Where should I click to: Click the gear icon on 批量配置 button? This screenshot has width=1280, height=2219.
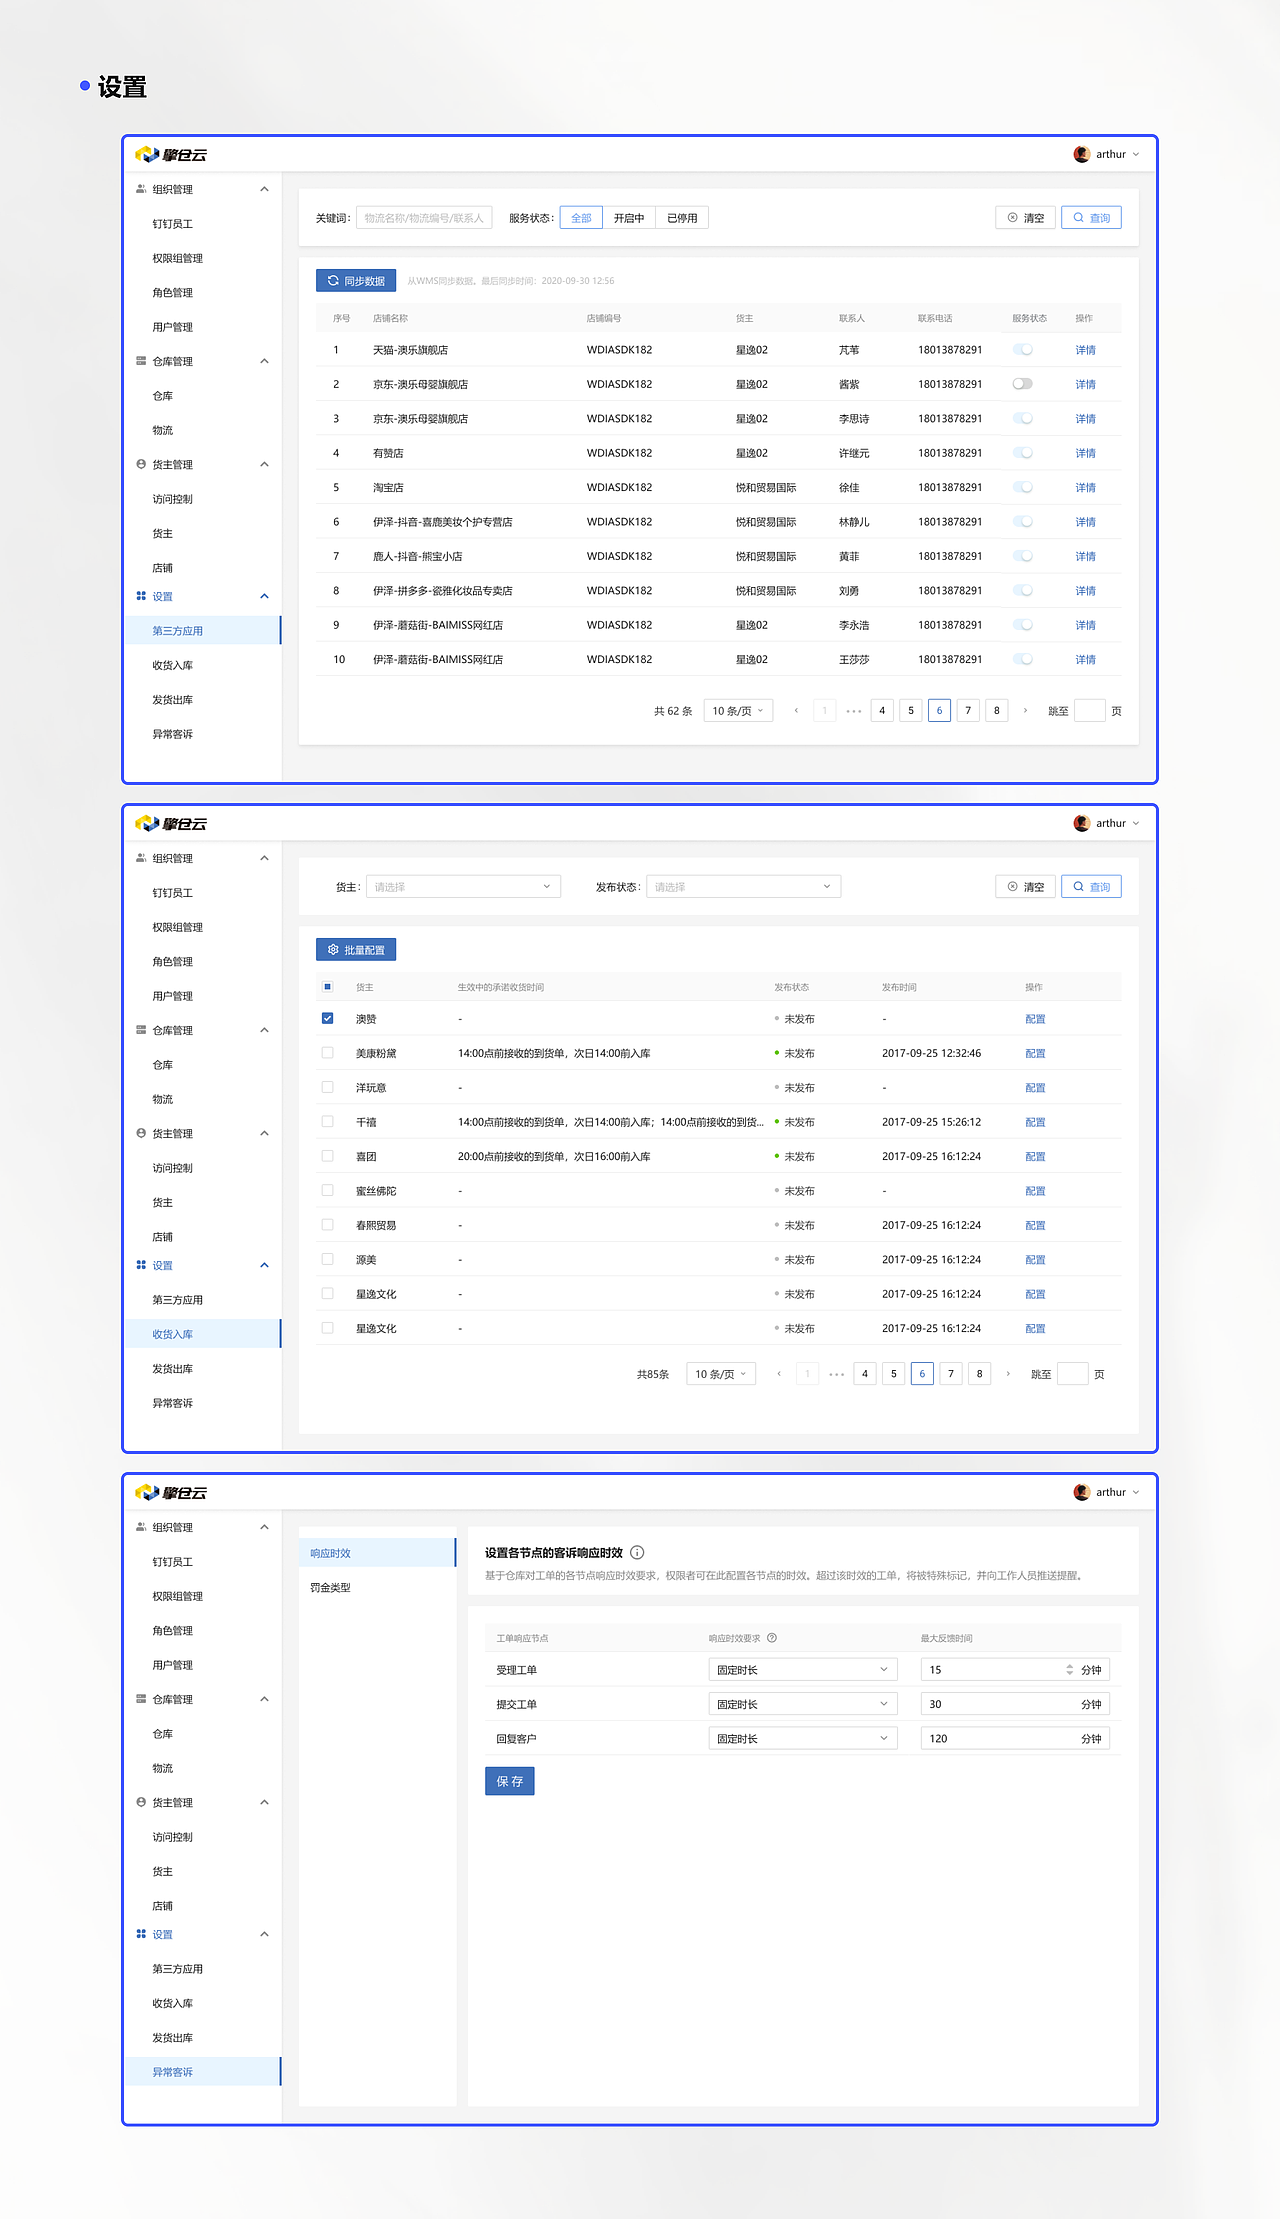point(333,950)
